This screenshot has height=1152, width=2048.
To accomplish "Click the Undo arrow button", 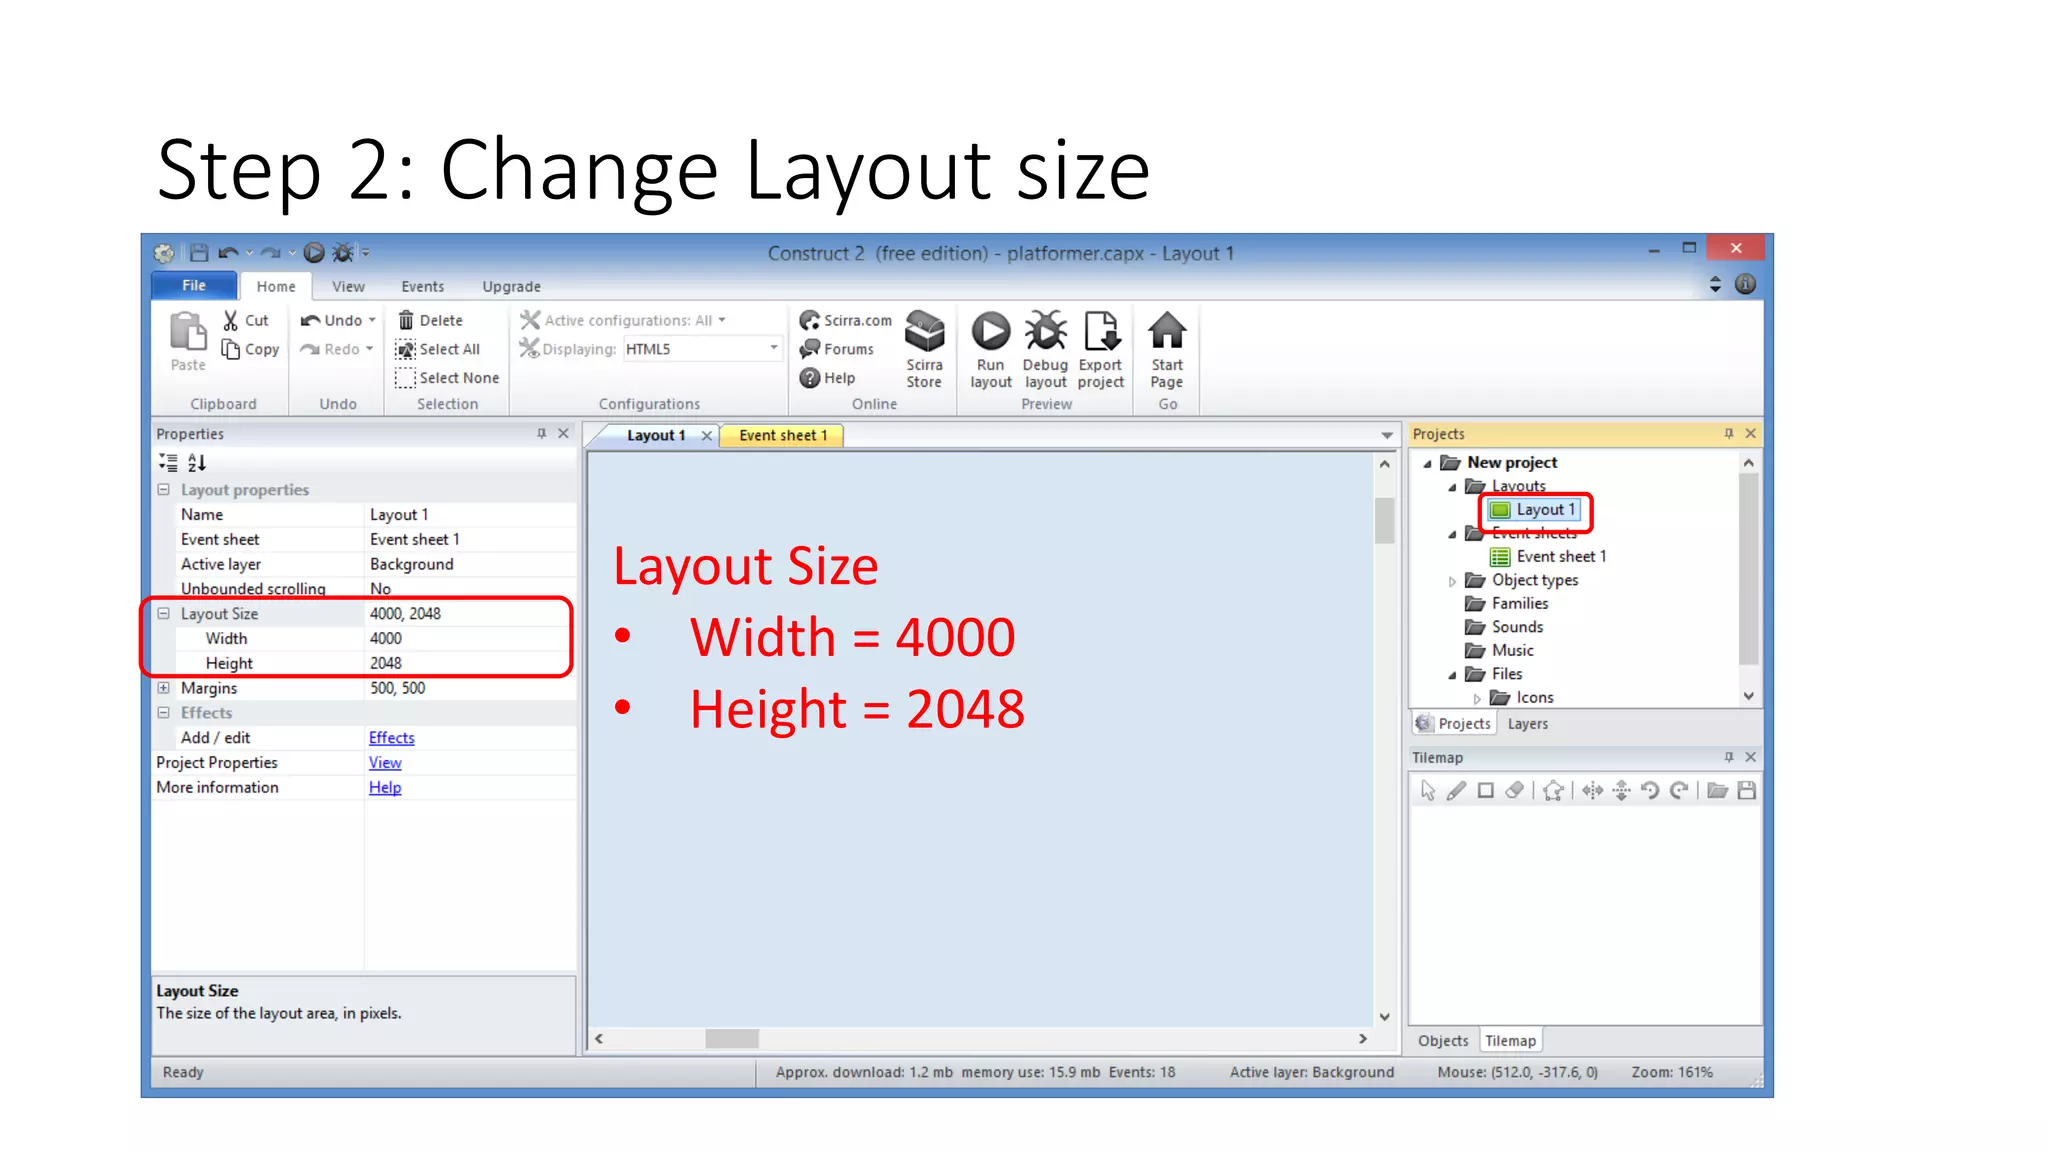I will pos(331,320).
